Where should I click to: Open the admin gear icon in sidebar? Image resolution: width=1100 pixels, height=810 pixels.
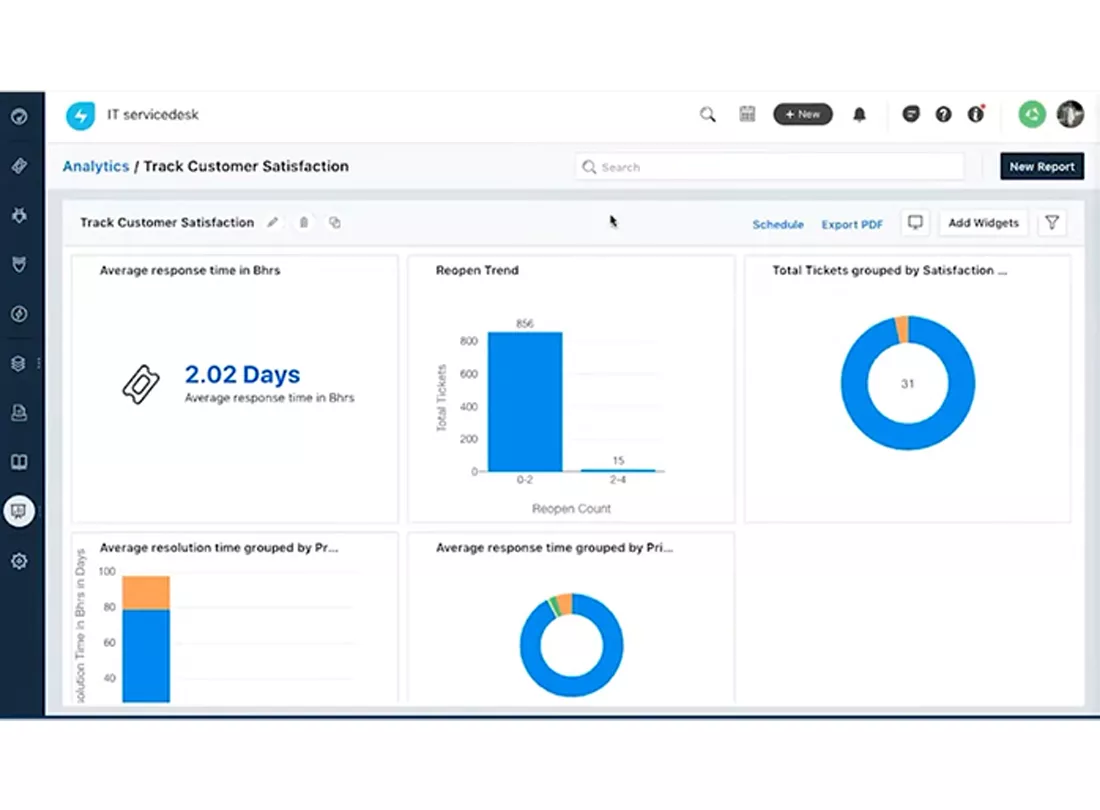point(20,561)
